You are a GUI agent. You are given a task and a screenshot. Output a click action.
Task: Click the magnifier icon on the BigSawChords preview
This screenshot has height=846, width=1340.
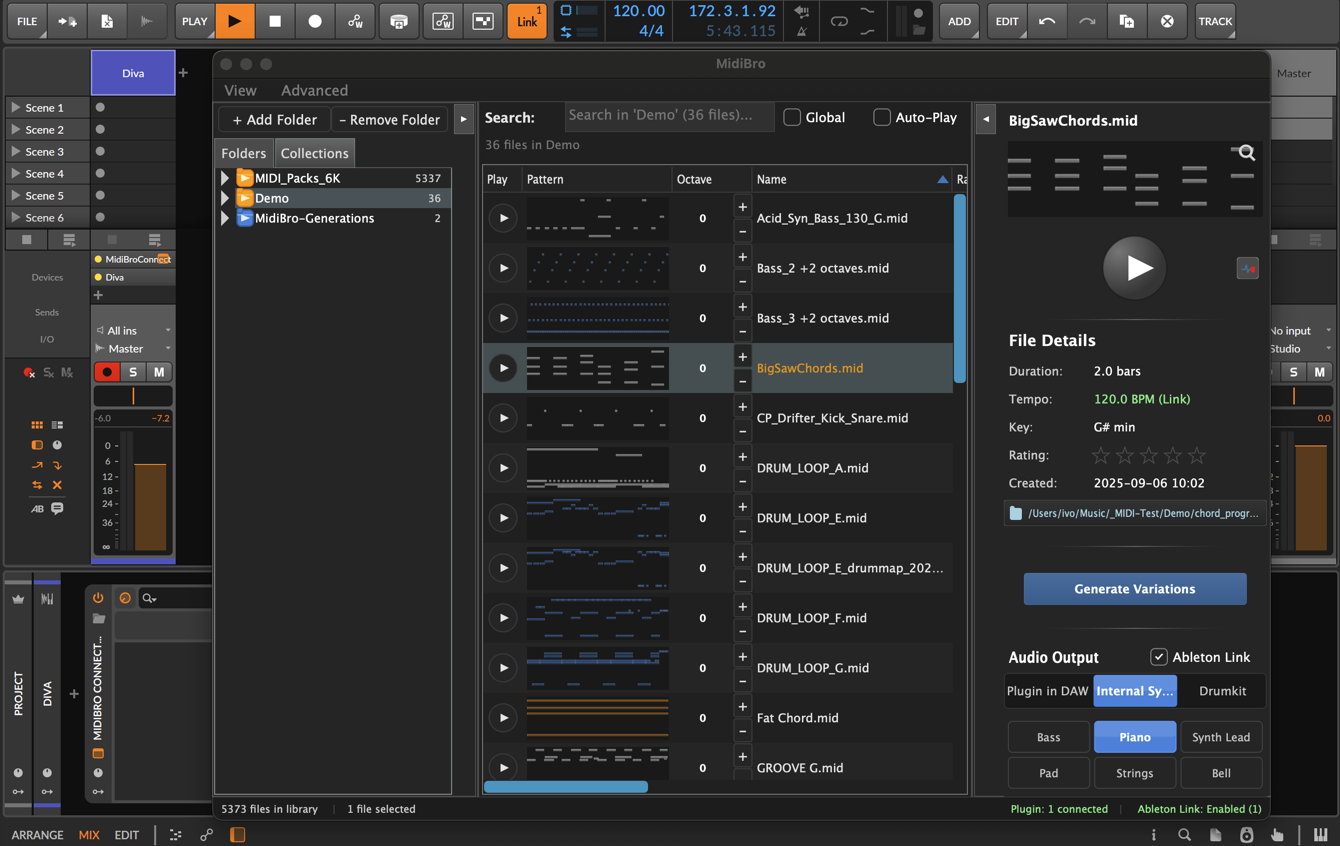[1246, 153]
